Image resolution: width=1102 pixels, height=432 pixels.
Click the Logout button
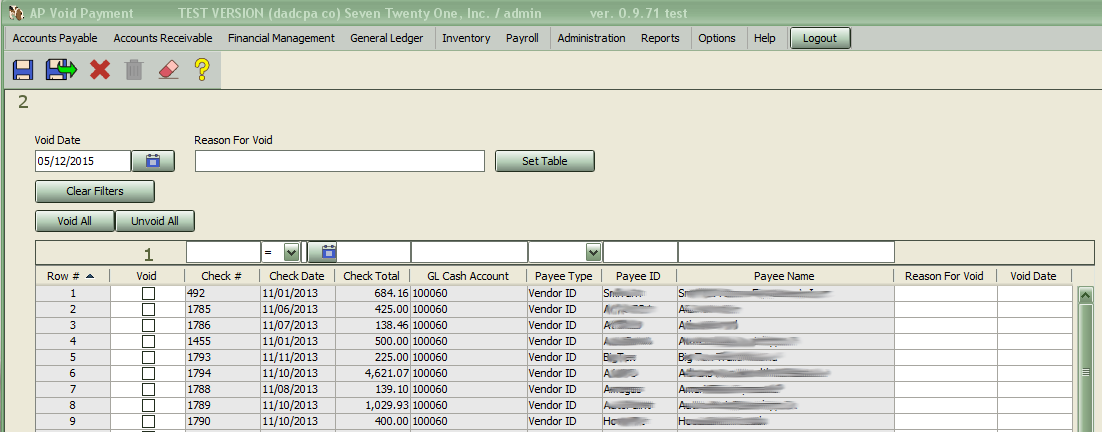(x=820, y=38)
